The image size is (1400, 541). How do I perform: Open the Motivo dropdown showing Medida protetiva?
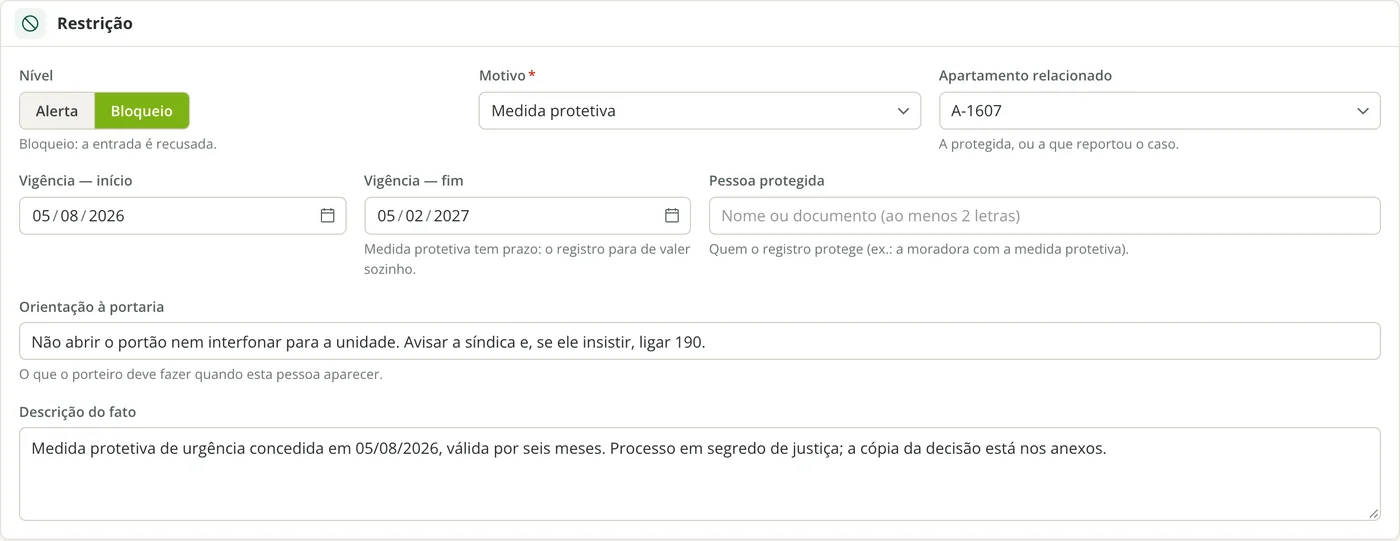(x=700, y=111)
